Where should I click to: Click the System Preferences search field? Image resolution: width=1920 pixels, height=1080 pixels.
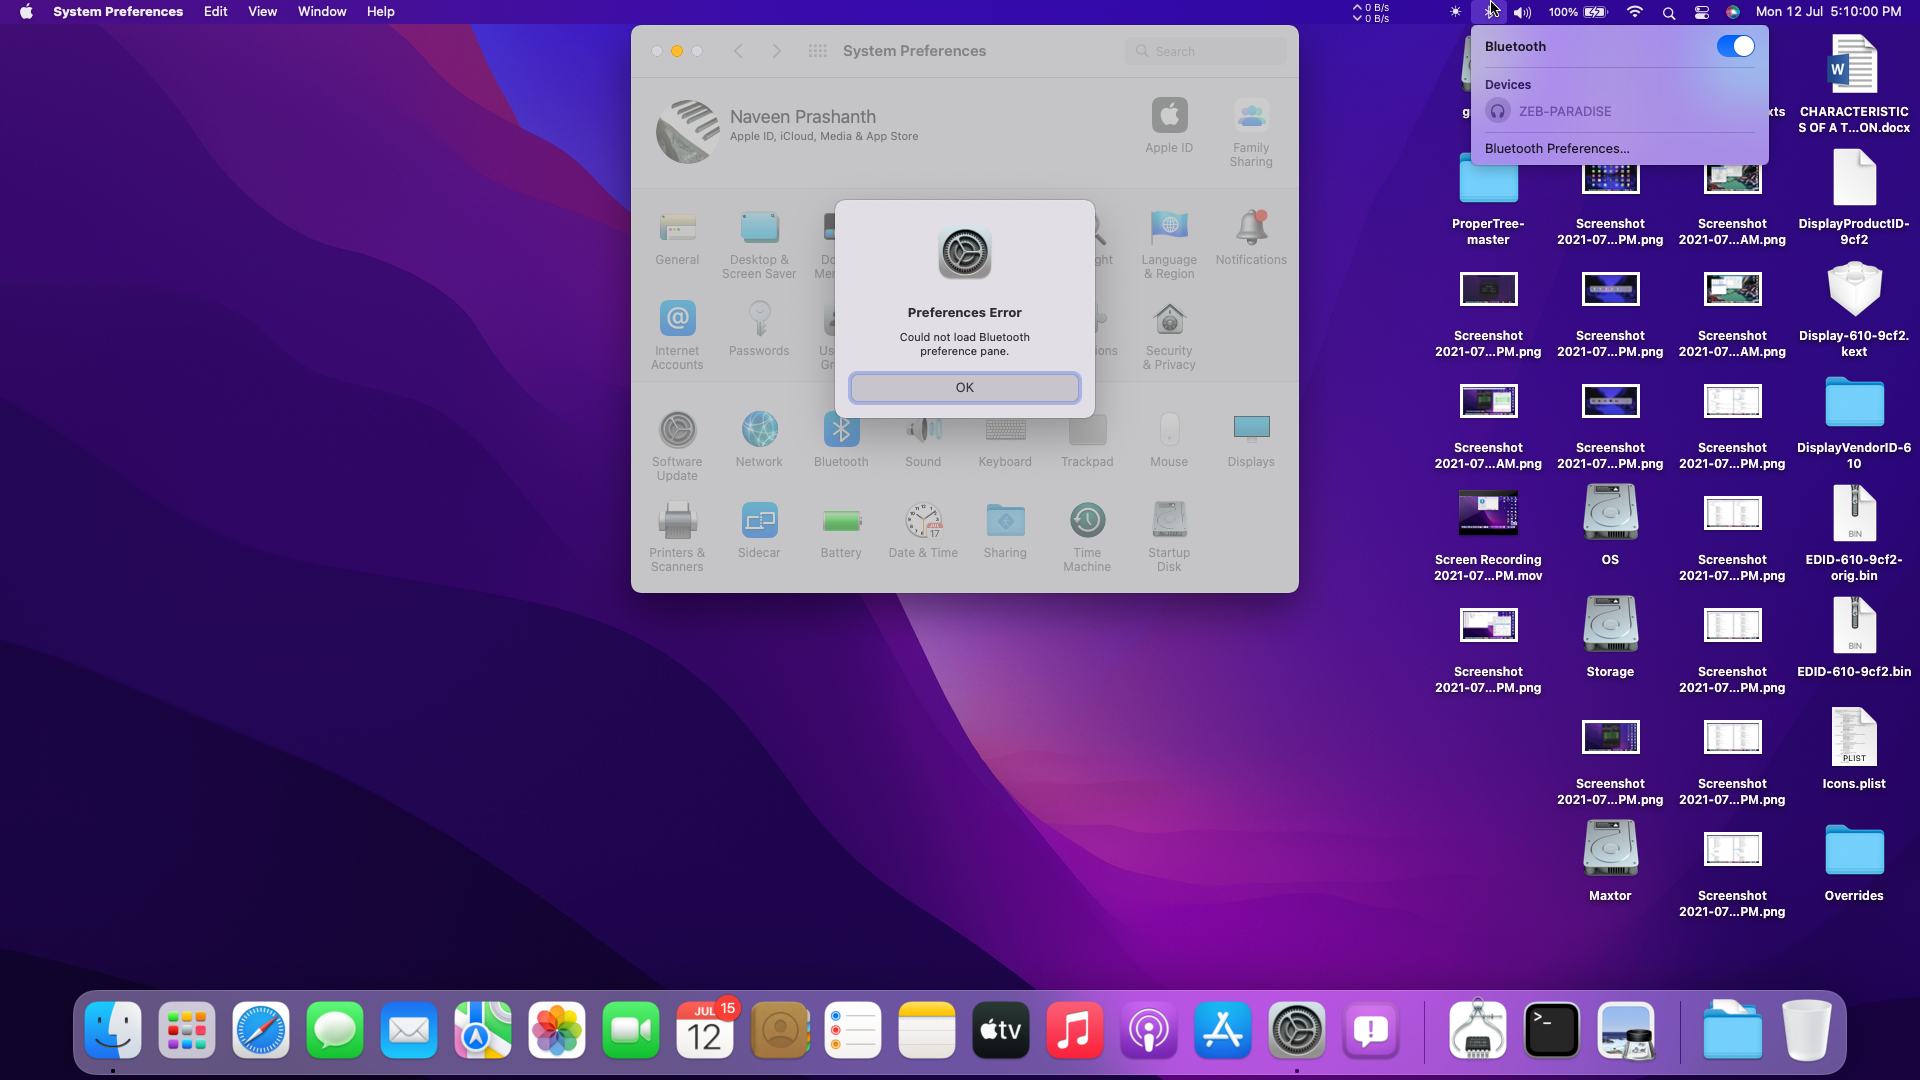[1207, 52]
